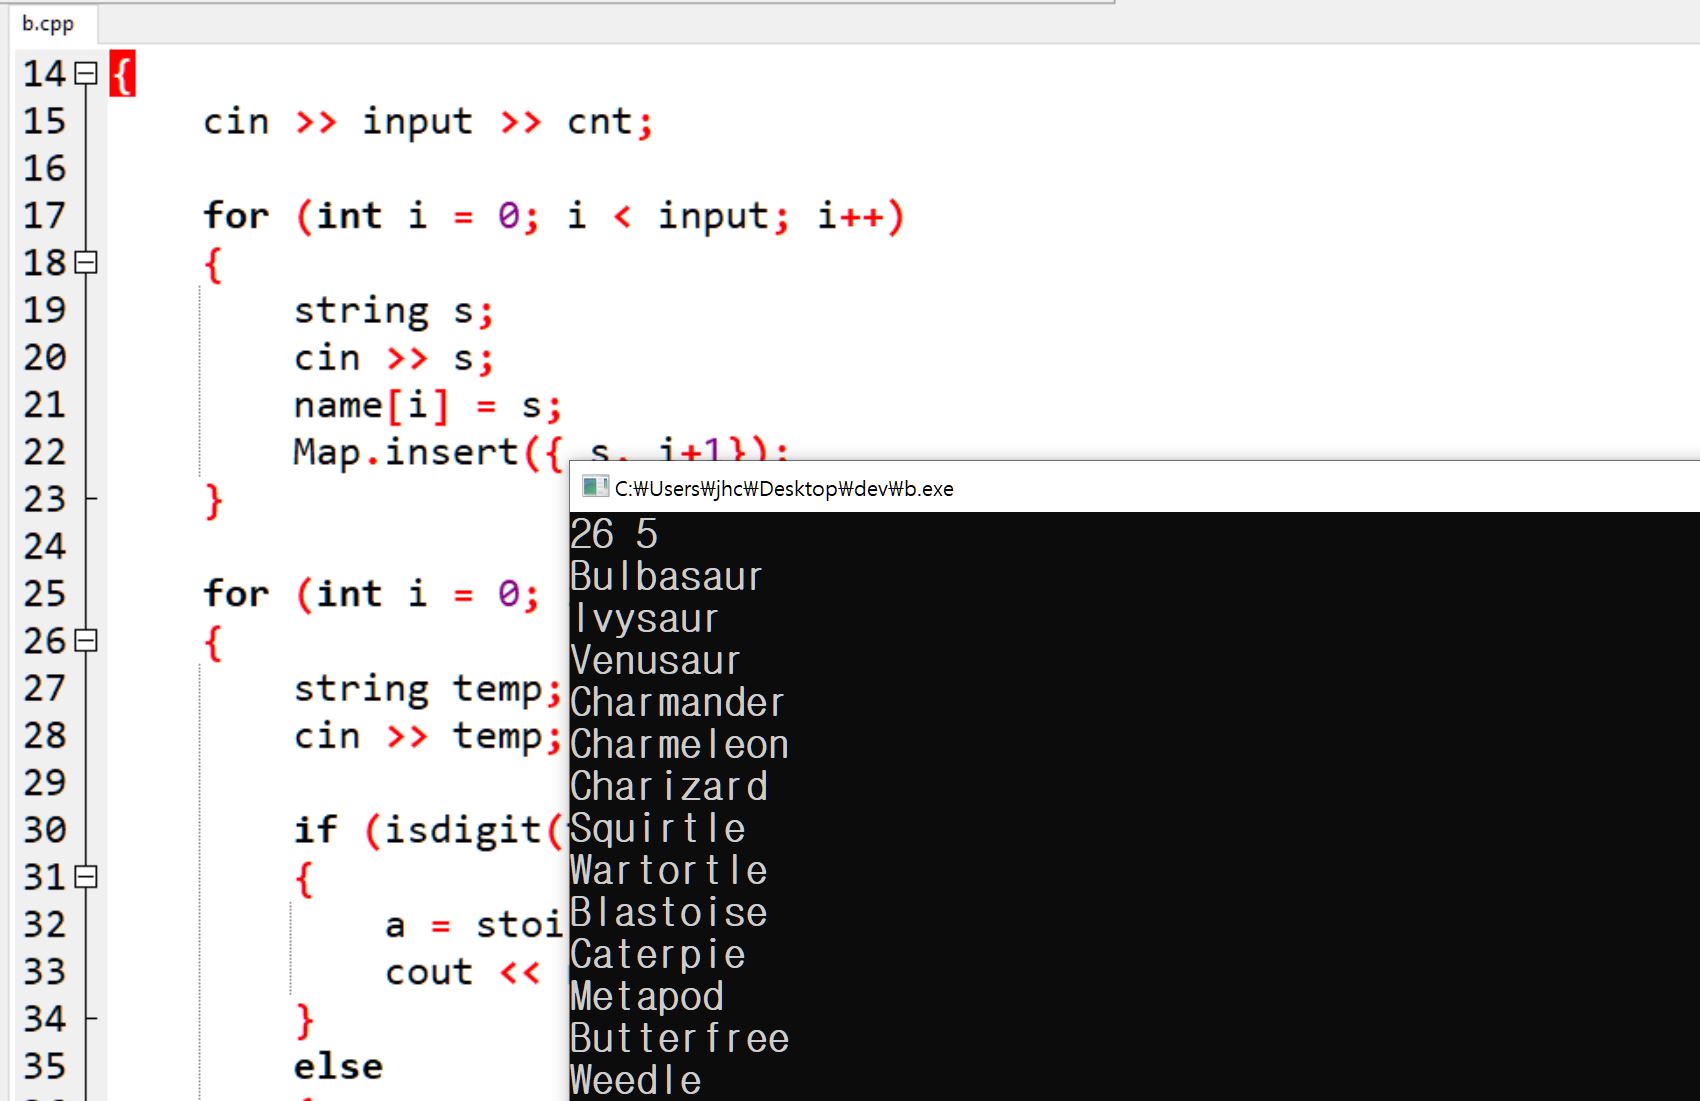Click line number 24 in the gutter

pos(45,547)
